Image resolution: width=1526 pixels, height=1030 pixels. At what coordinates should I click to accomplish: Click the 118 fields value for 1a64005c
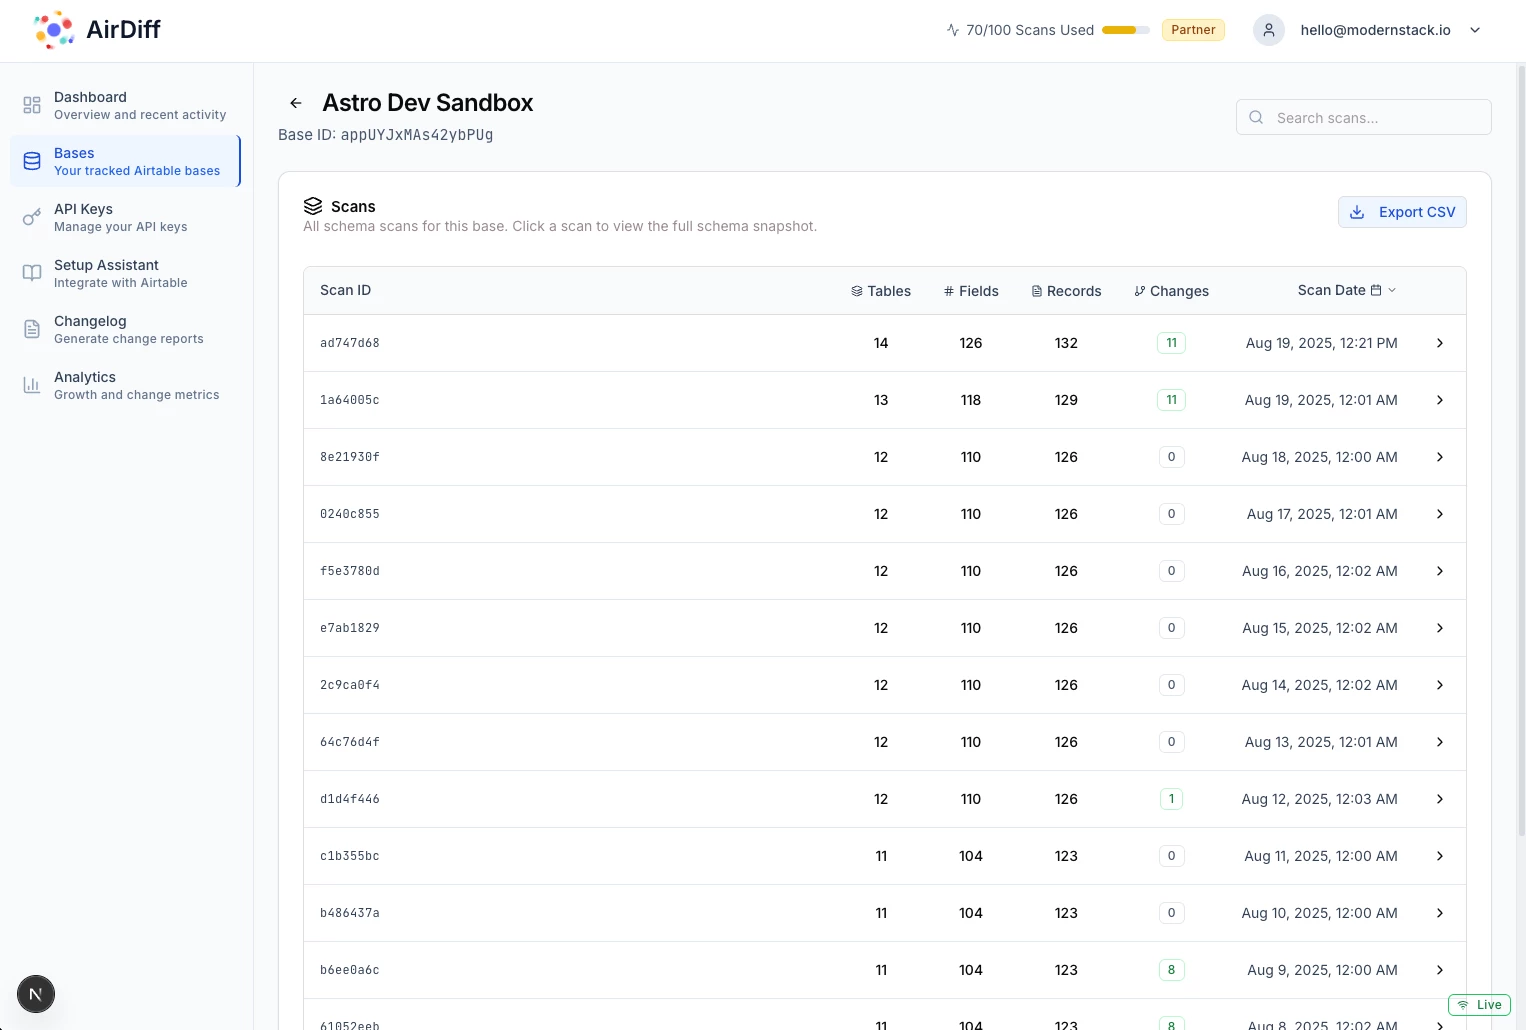[x=970, y=400]
